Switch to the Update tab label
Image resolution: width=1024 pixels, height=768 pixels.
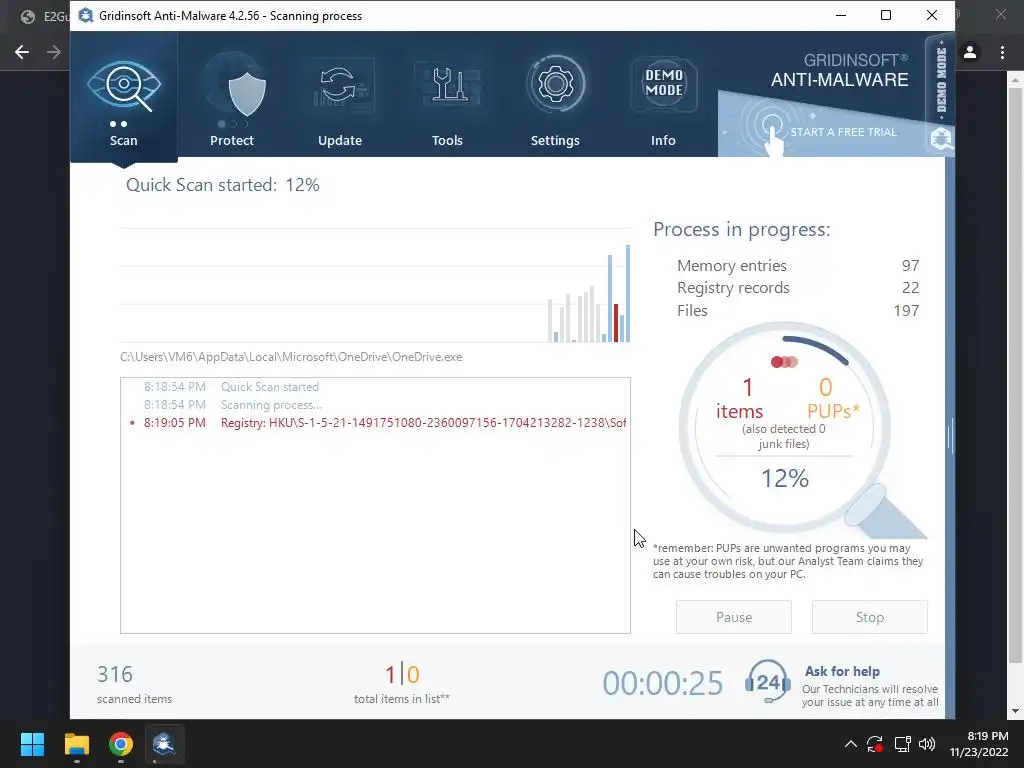340,140
